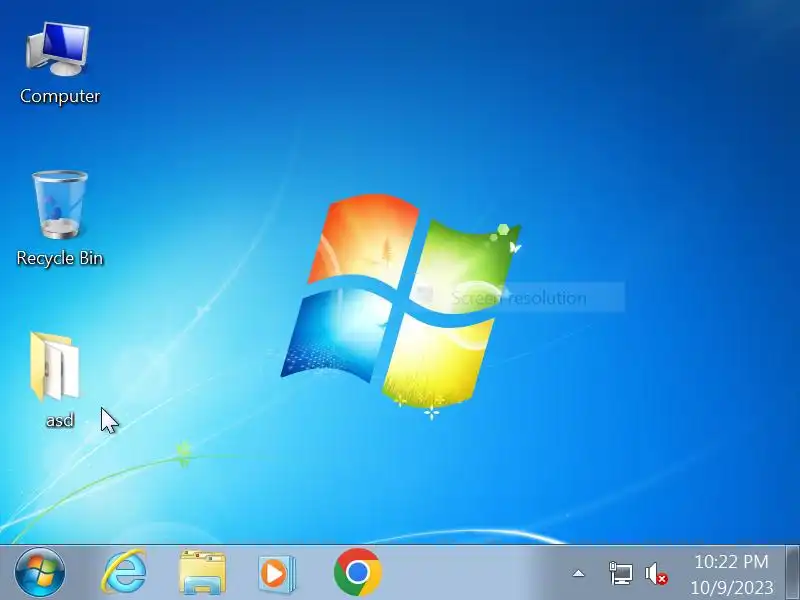Image resolution: width=800 pixels, height=600 pixels.
Task: Show hidden system tray icons arrow
Action: click(578, 573)
